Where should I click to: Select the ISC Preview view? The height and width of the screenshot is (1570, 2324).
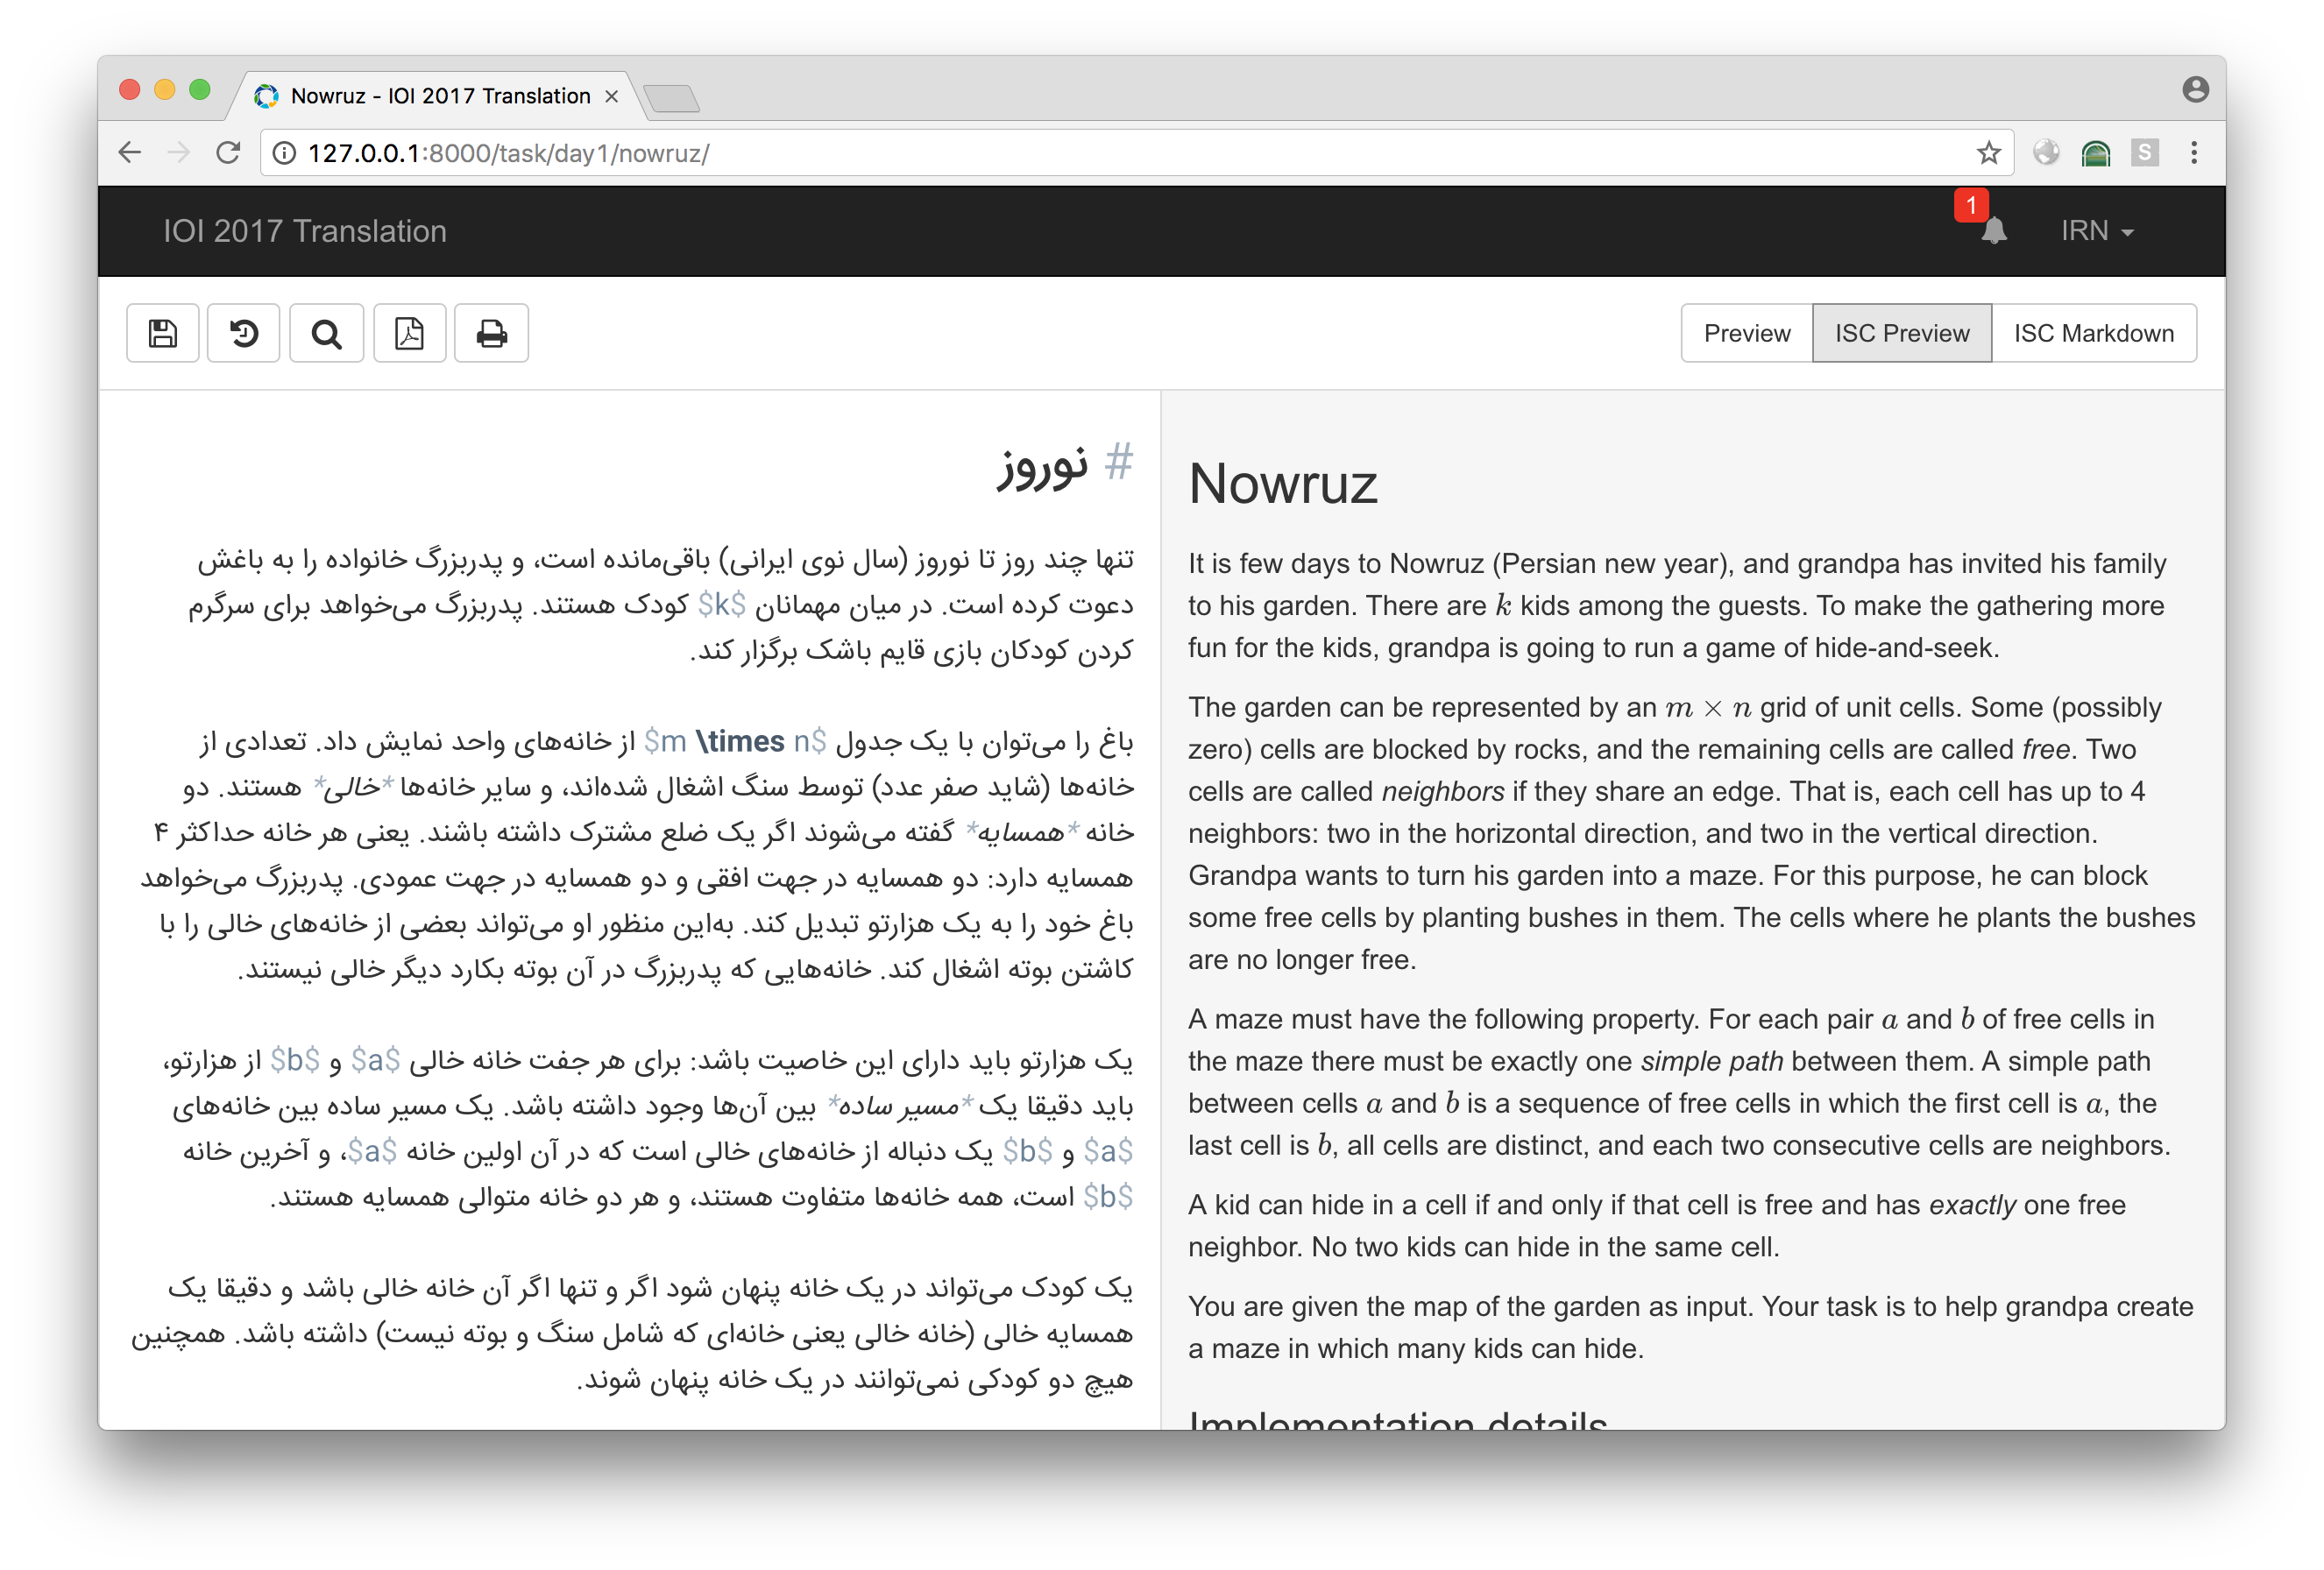point(1901,333)
